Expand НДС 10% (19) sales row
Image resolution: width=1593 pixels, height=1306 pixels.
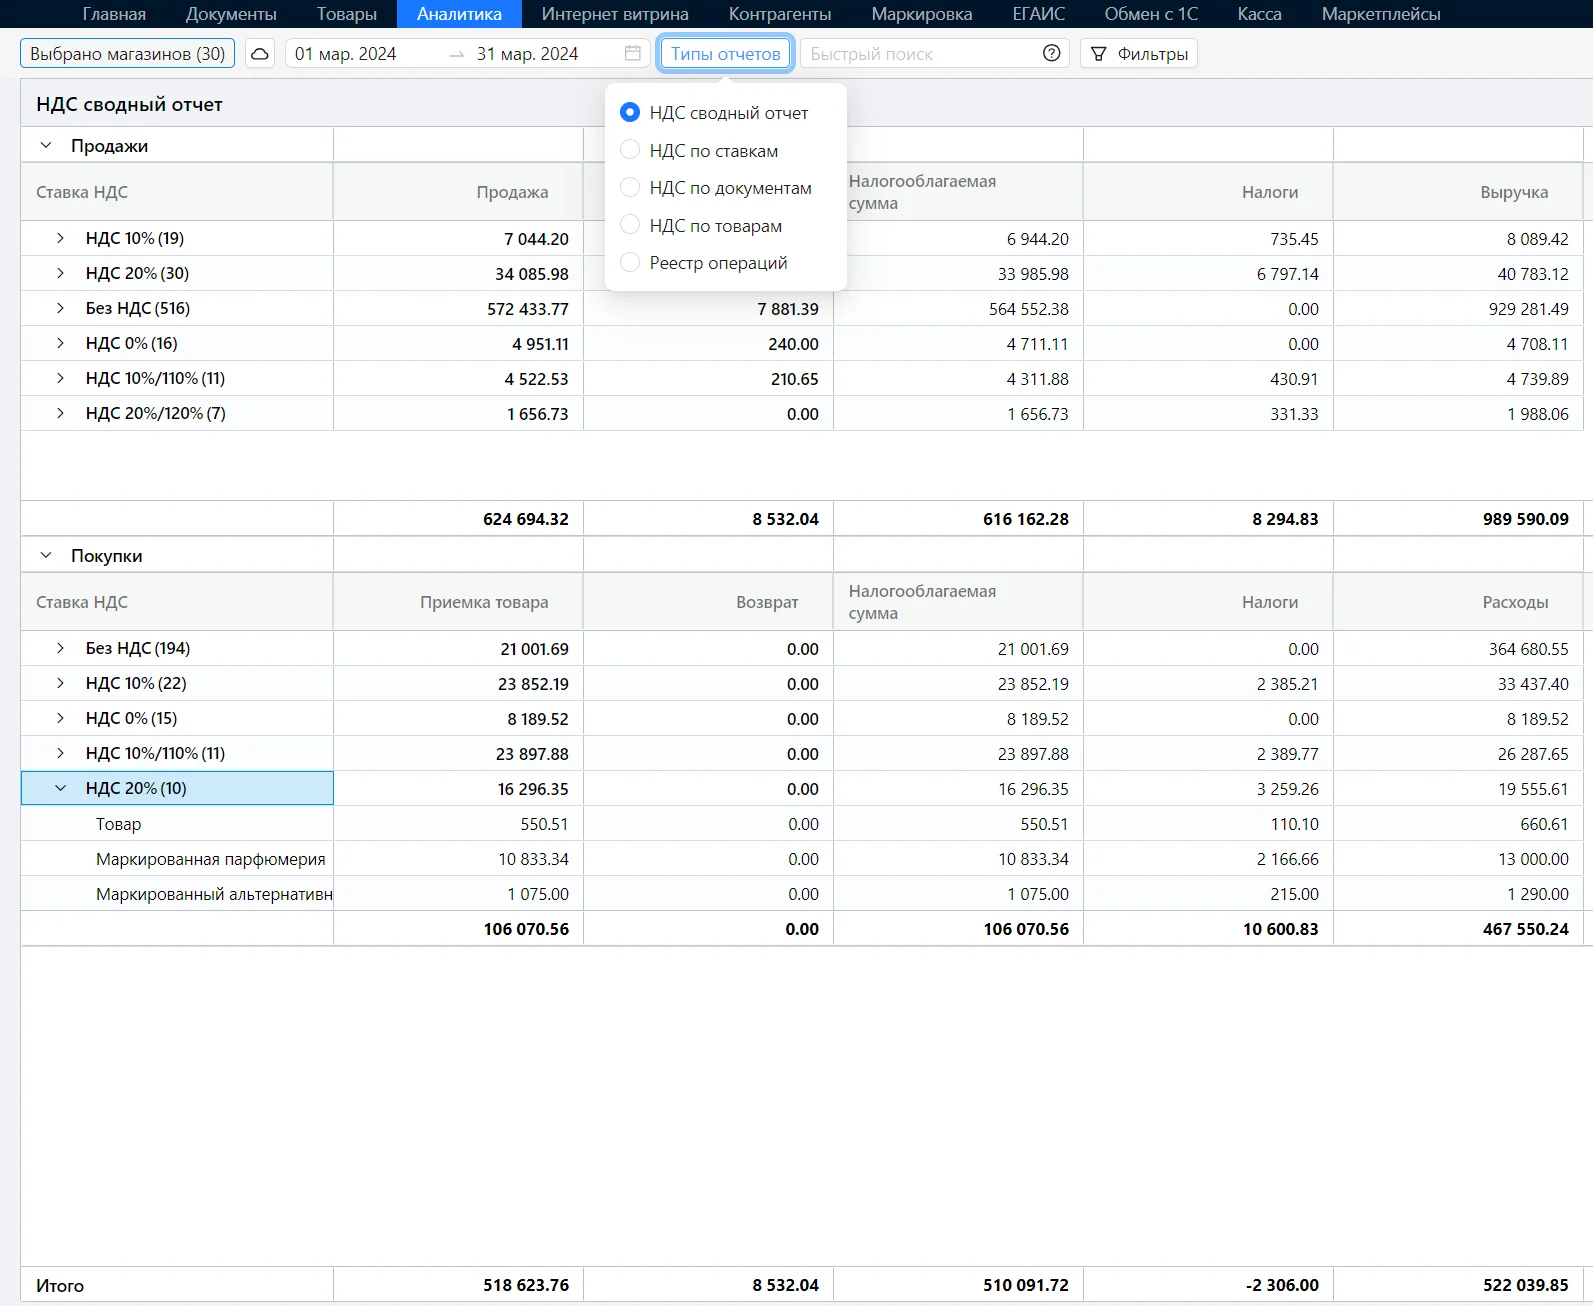point(60,238)
